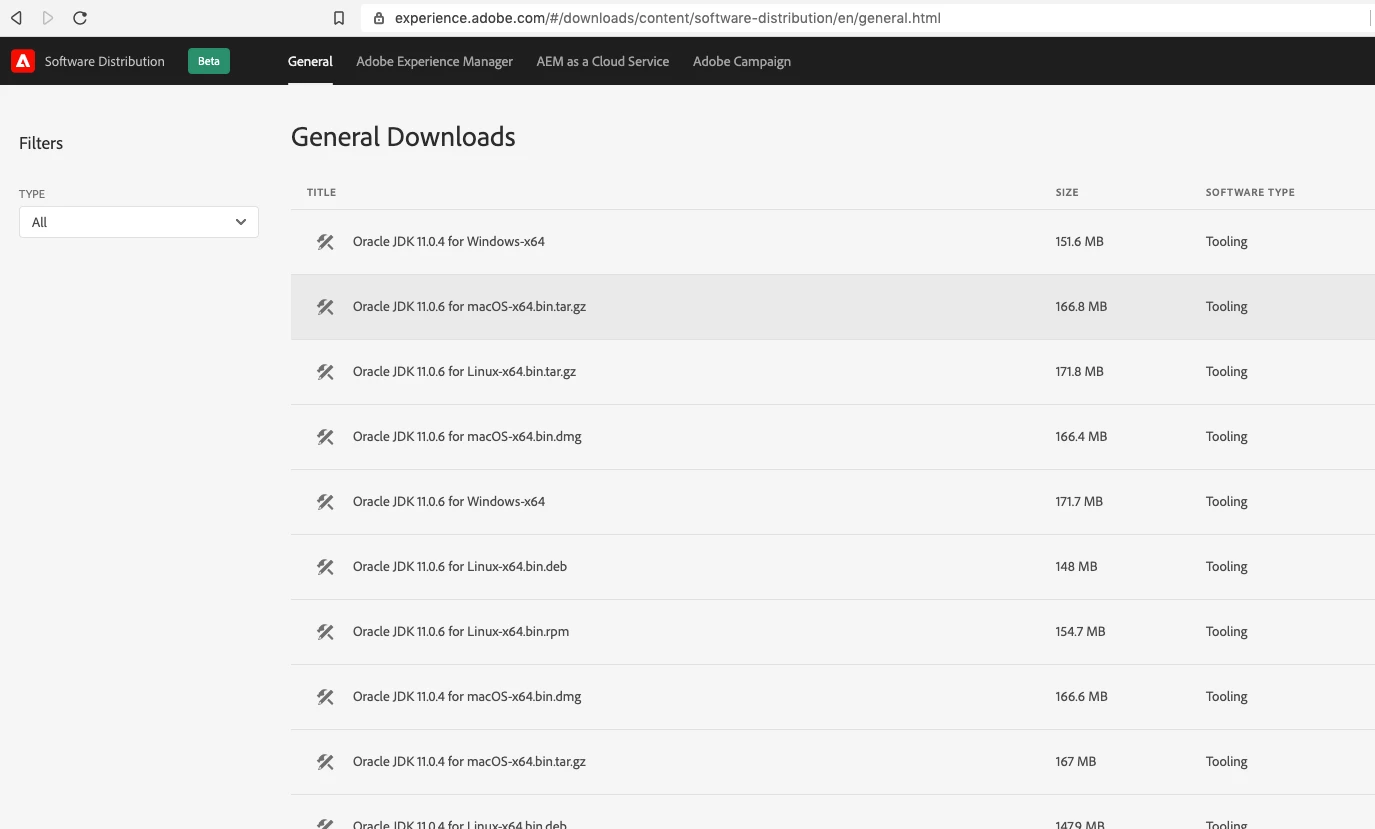Click the SOFTWARE TYPE column header
Image resolution: width=1375 pixels, height=829 pixels.
click(1250, 192)
